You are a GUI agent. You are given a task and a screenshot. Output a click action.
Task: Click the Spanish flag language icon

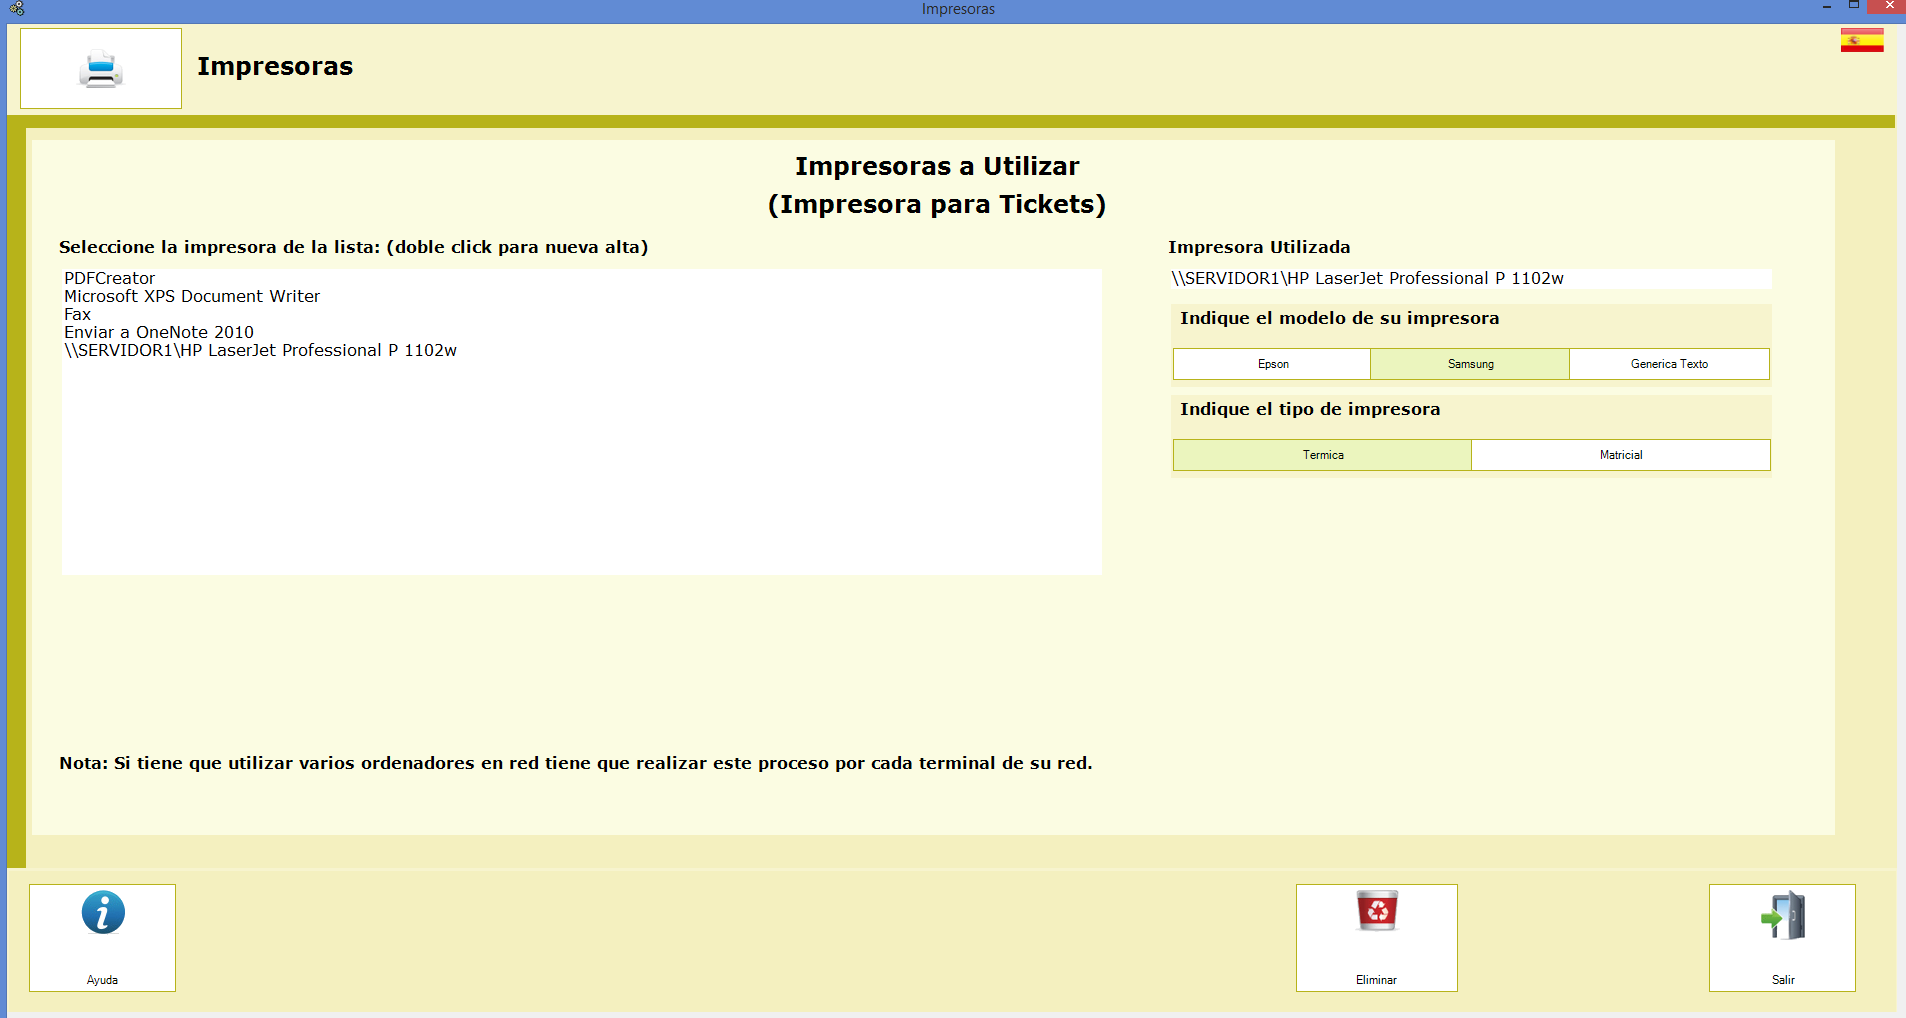click(x=1861, y=40)
